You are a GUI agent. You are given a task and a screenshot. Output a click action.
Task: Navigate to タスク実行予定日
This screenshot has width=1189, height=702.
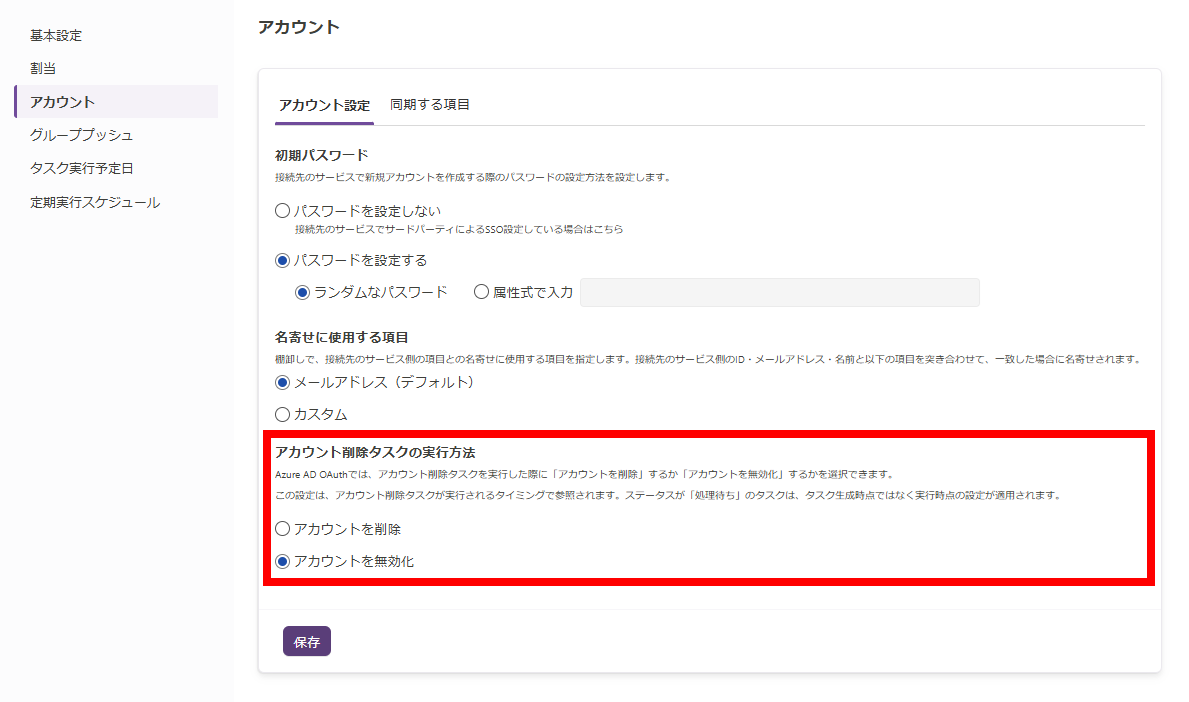[81, 168]
